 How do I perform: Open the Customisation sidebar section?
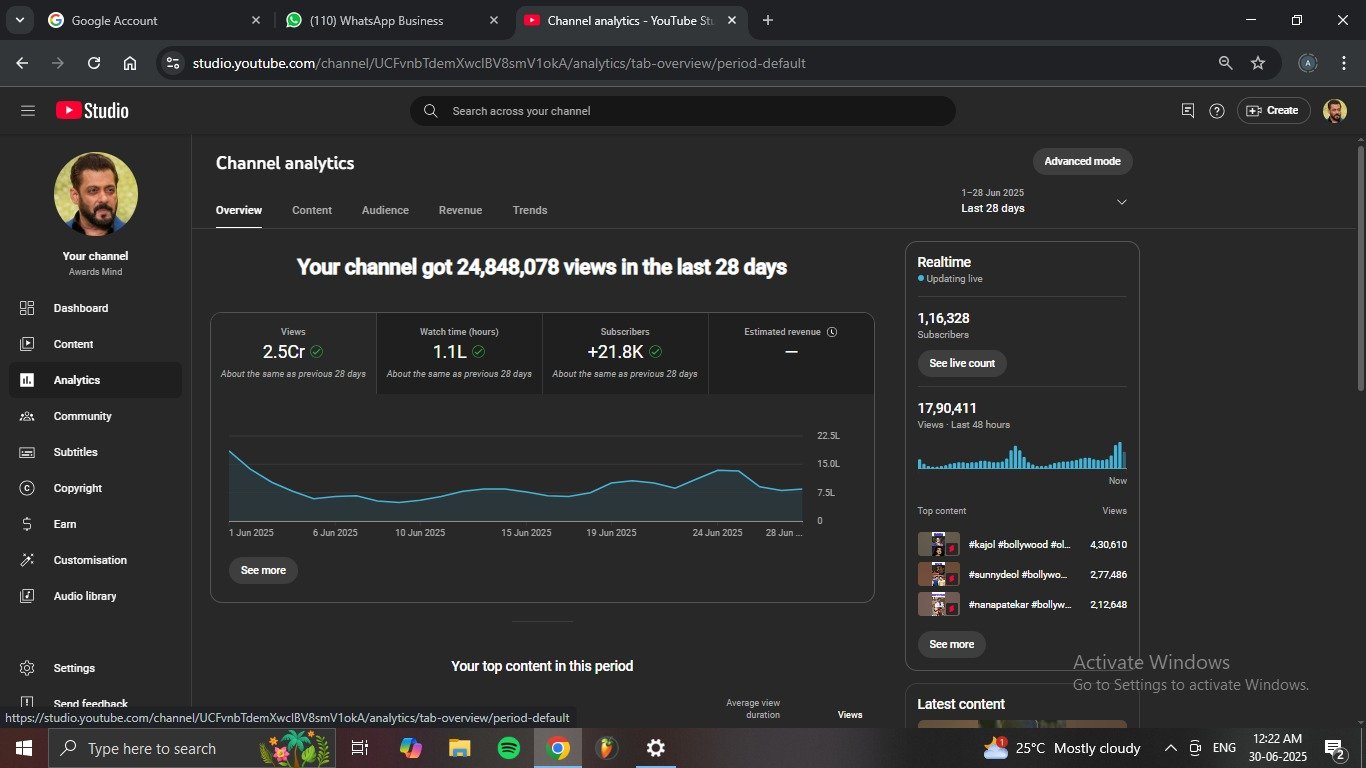[95, 560]
